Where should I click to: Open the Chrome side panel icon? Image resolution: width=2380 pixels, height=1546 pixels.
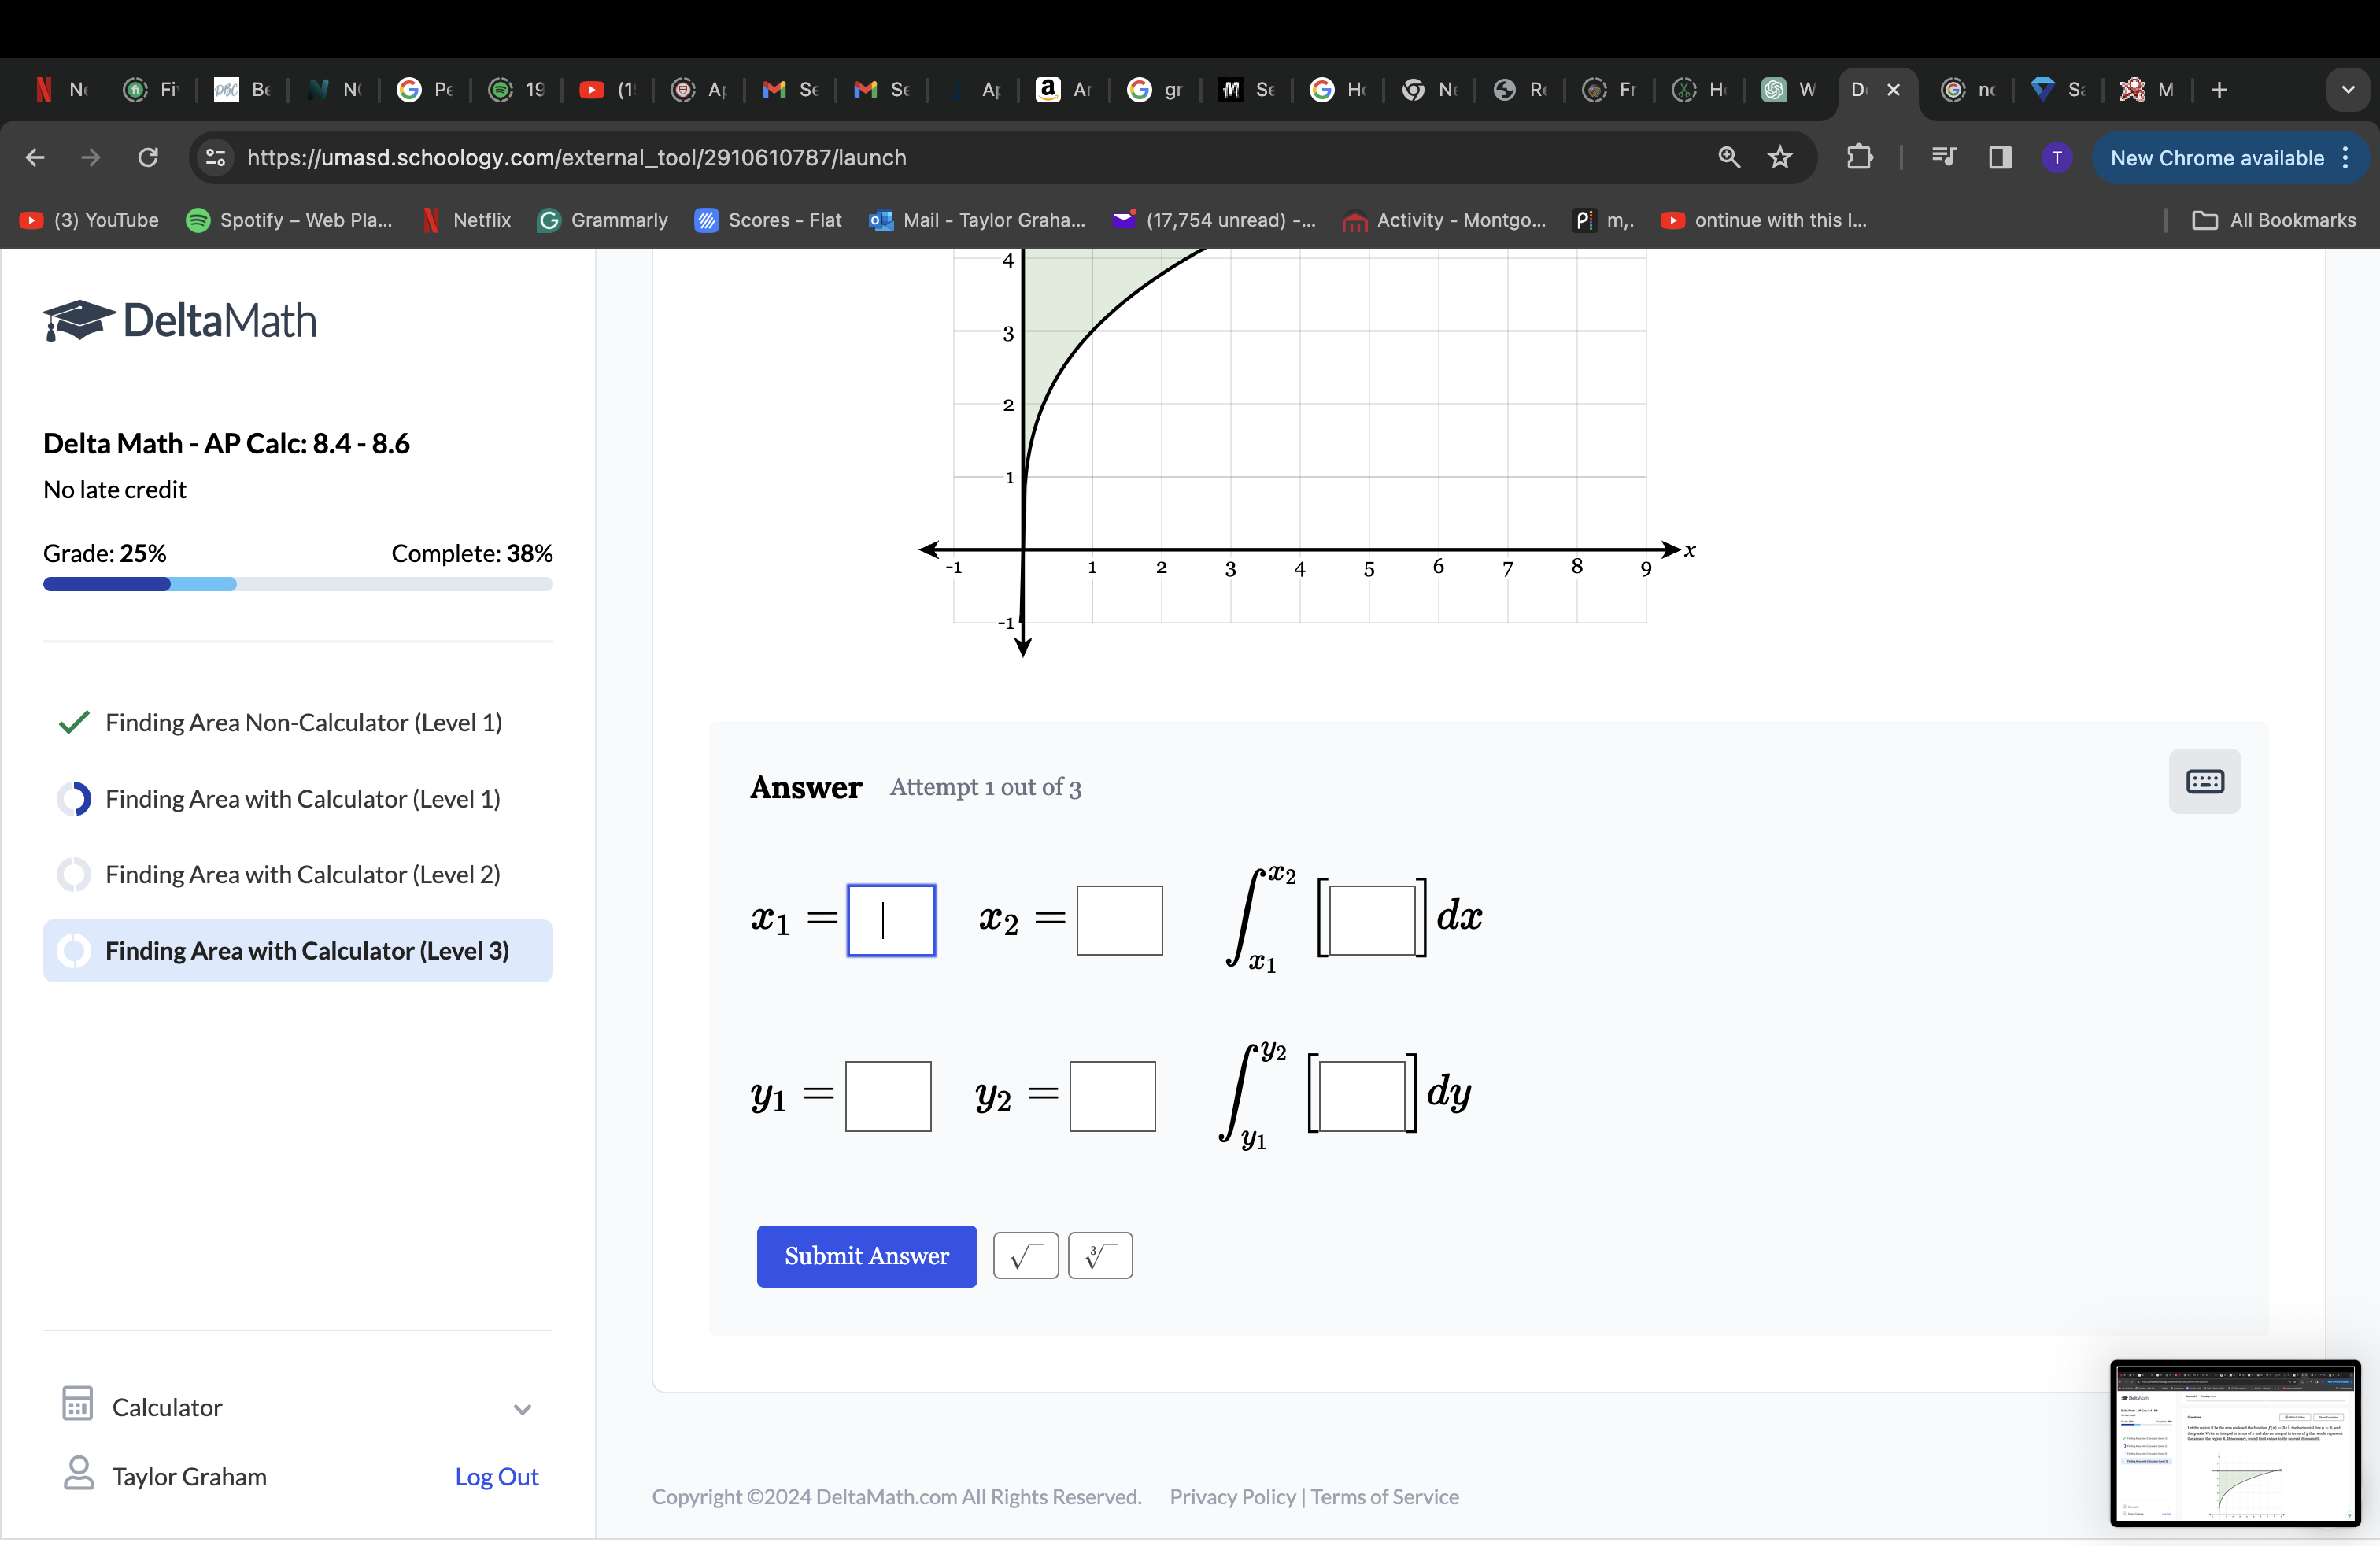[x=2000, y=157]
